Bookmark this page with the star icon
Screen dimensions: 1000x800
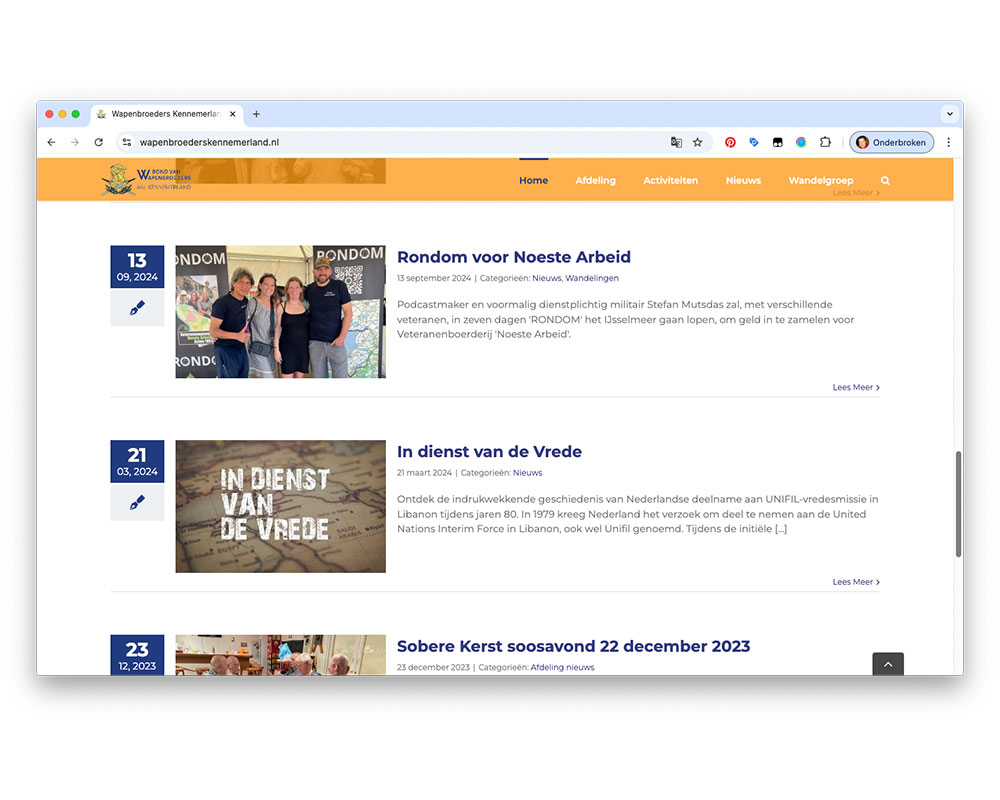click(698, 142)
